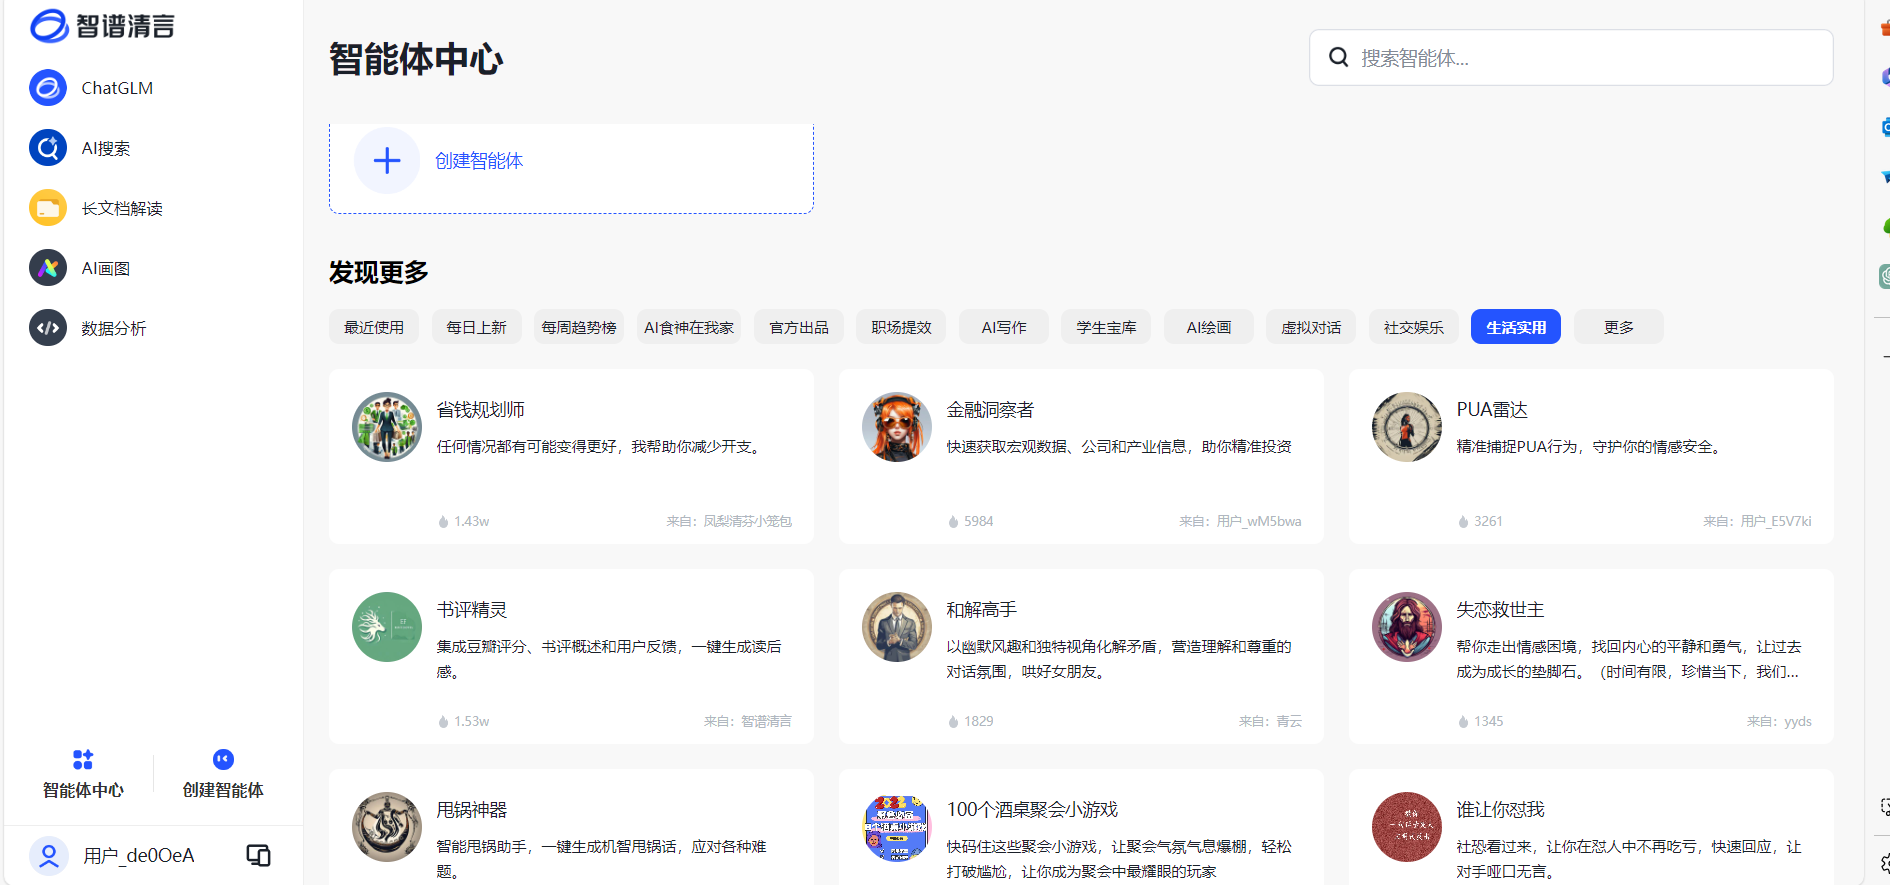Click the 3261 usage count
The height and width of the screenshot is (885, 1890).
pos(1481,521)
